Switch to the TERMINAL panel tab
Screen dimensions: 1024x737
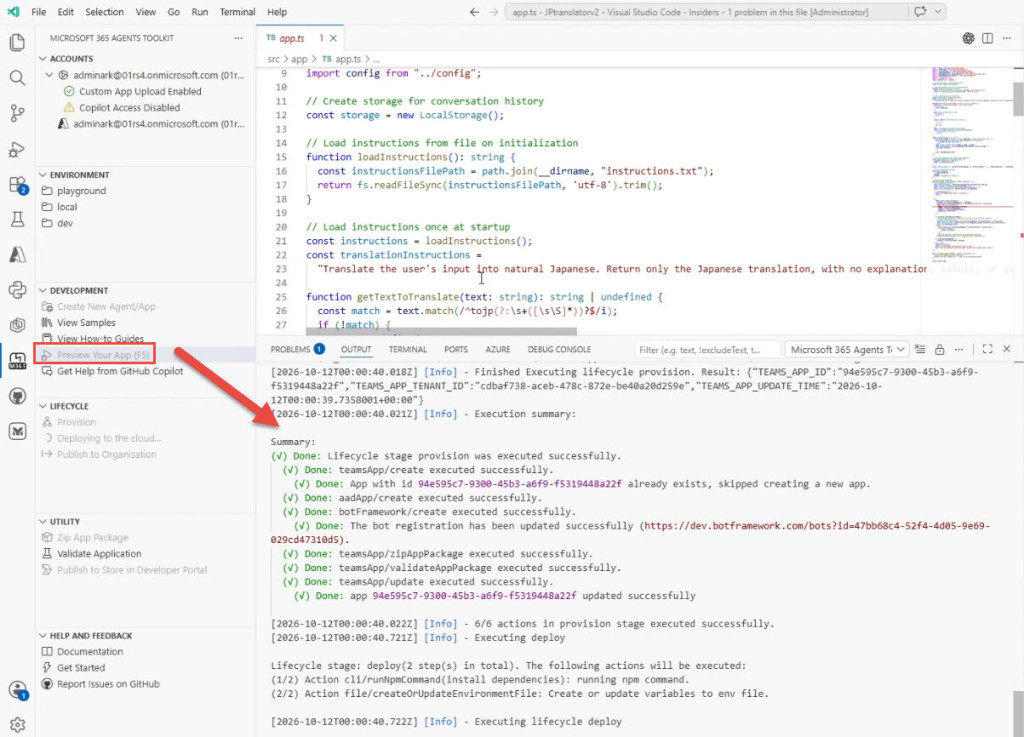tap(408, 349)
